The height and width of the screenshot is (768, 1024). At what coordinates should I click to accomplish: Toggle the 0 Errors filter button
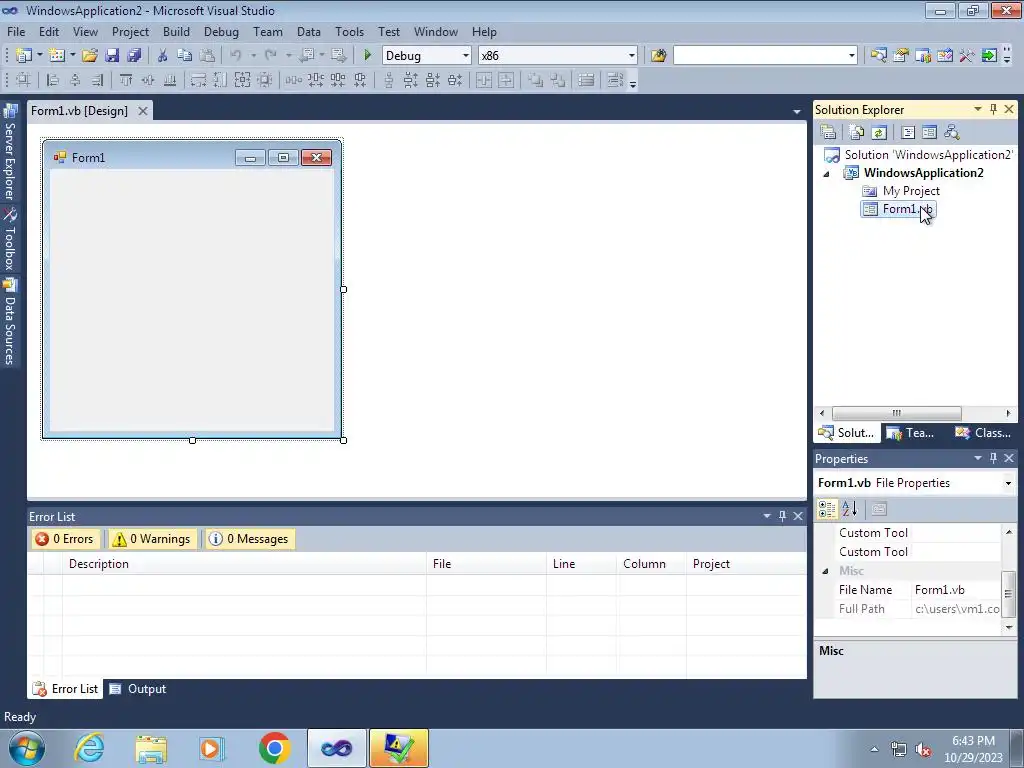point(65,539)
